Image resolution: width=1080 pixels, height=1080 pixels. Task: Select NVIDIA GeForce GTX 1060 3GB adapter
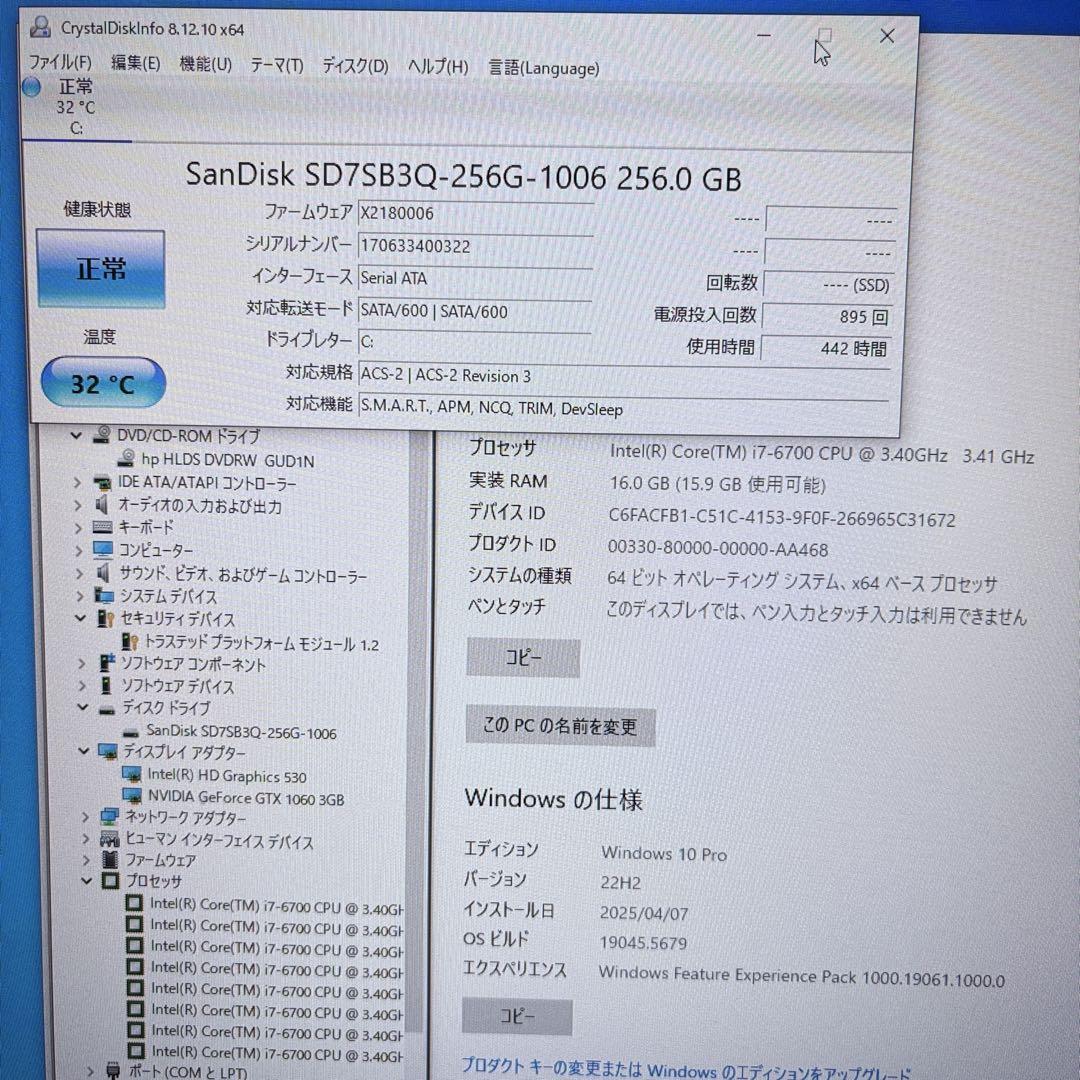246,798
